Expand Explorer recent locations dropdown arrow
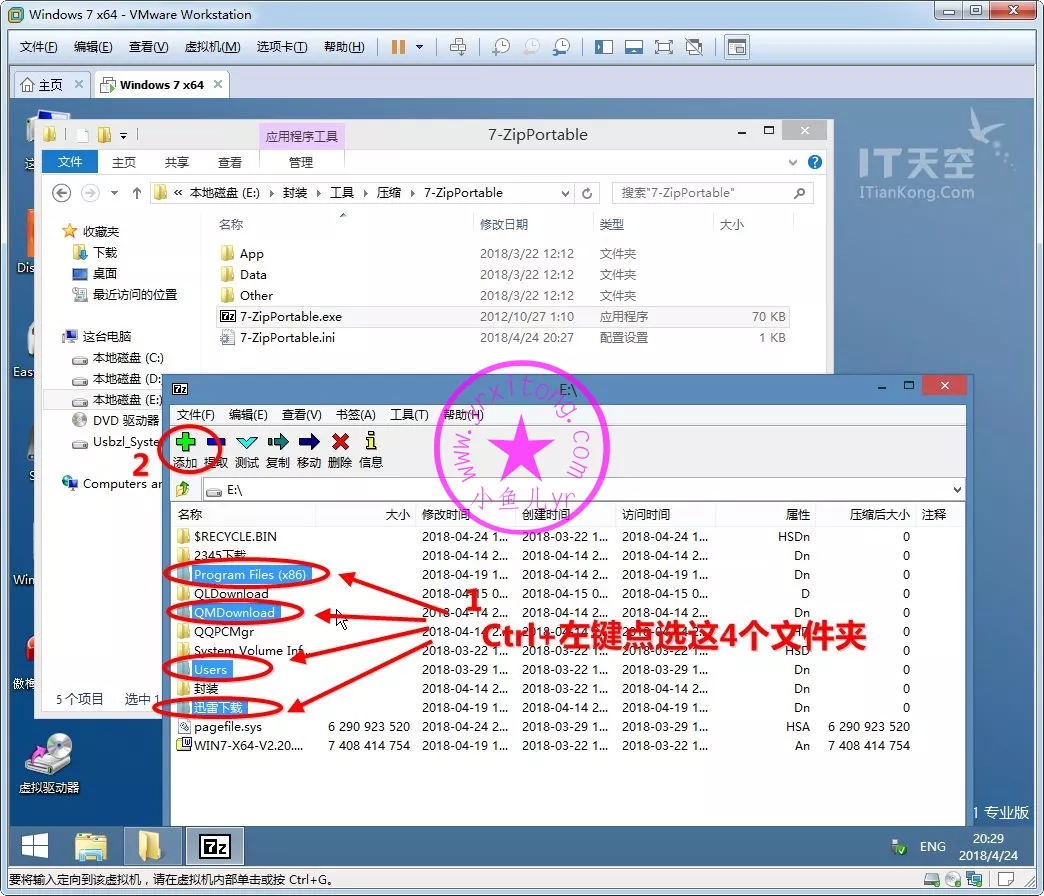 tap(114, 193)
